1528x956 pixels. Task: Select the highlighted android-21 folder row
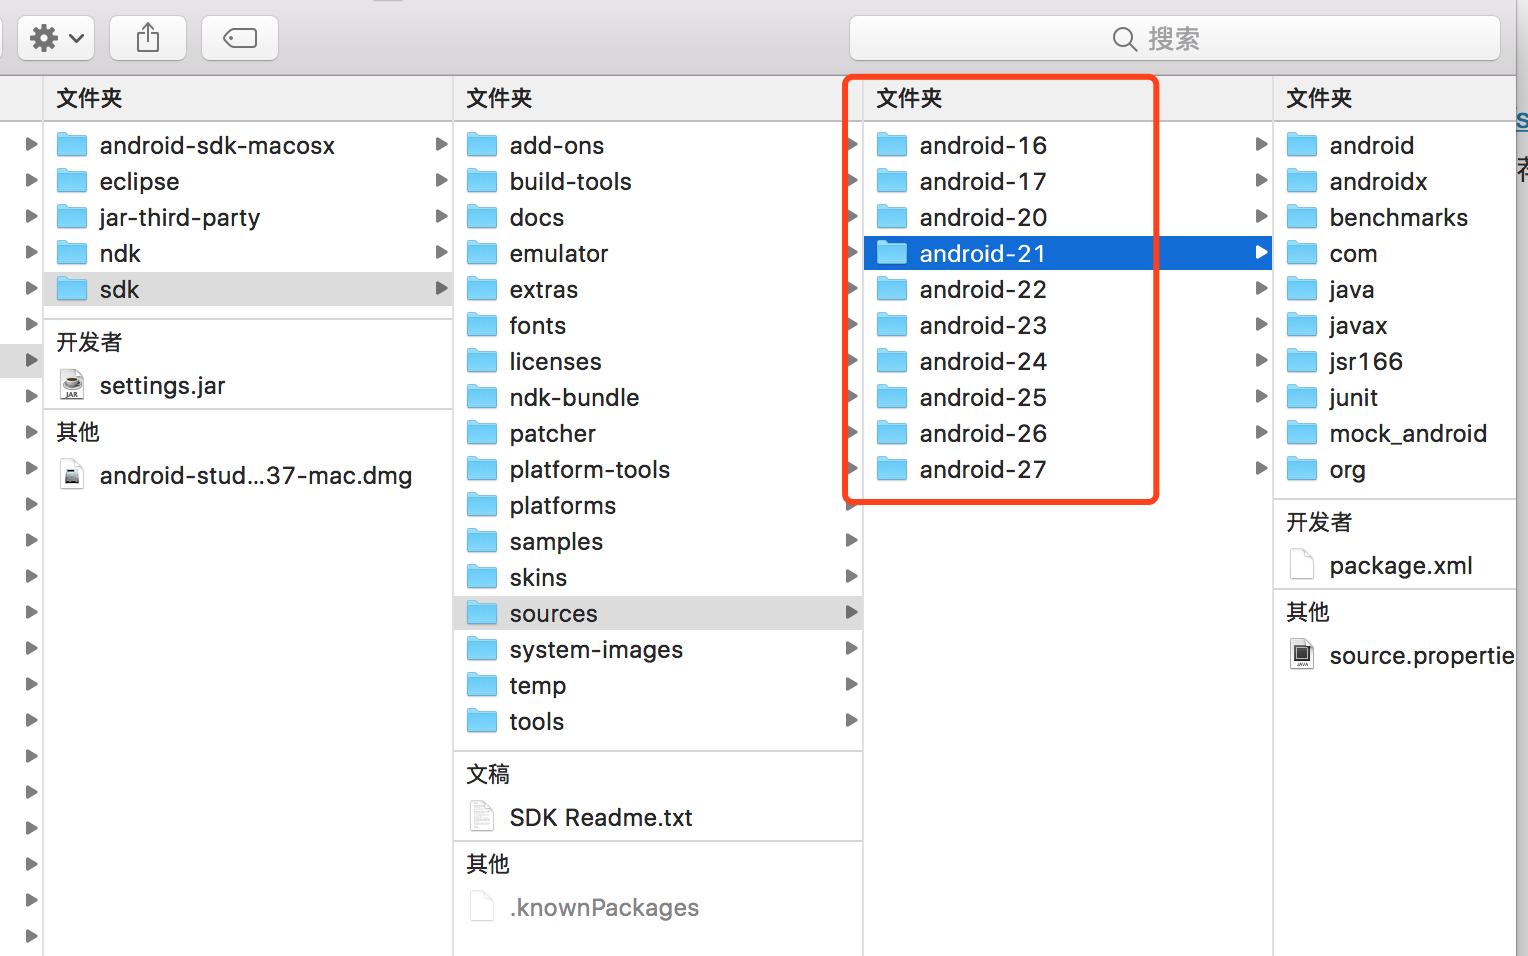tap(1067, 253)
